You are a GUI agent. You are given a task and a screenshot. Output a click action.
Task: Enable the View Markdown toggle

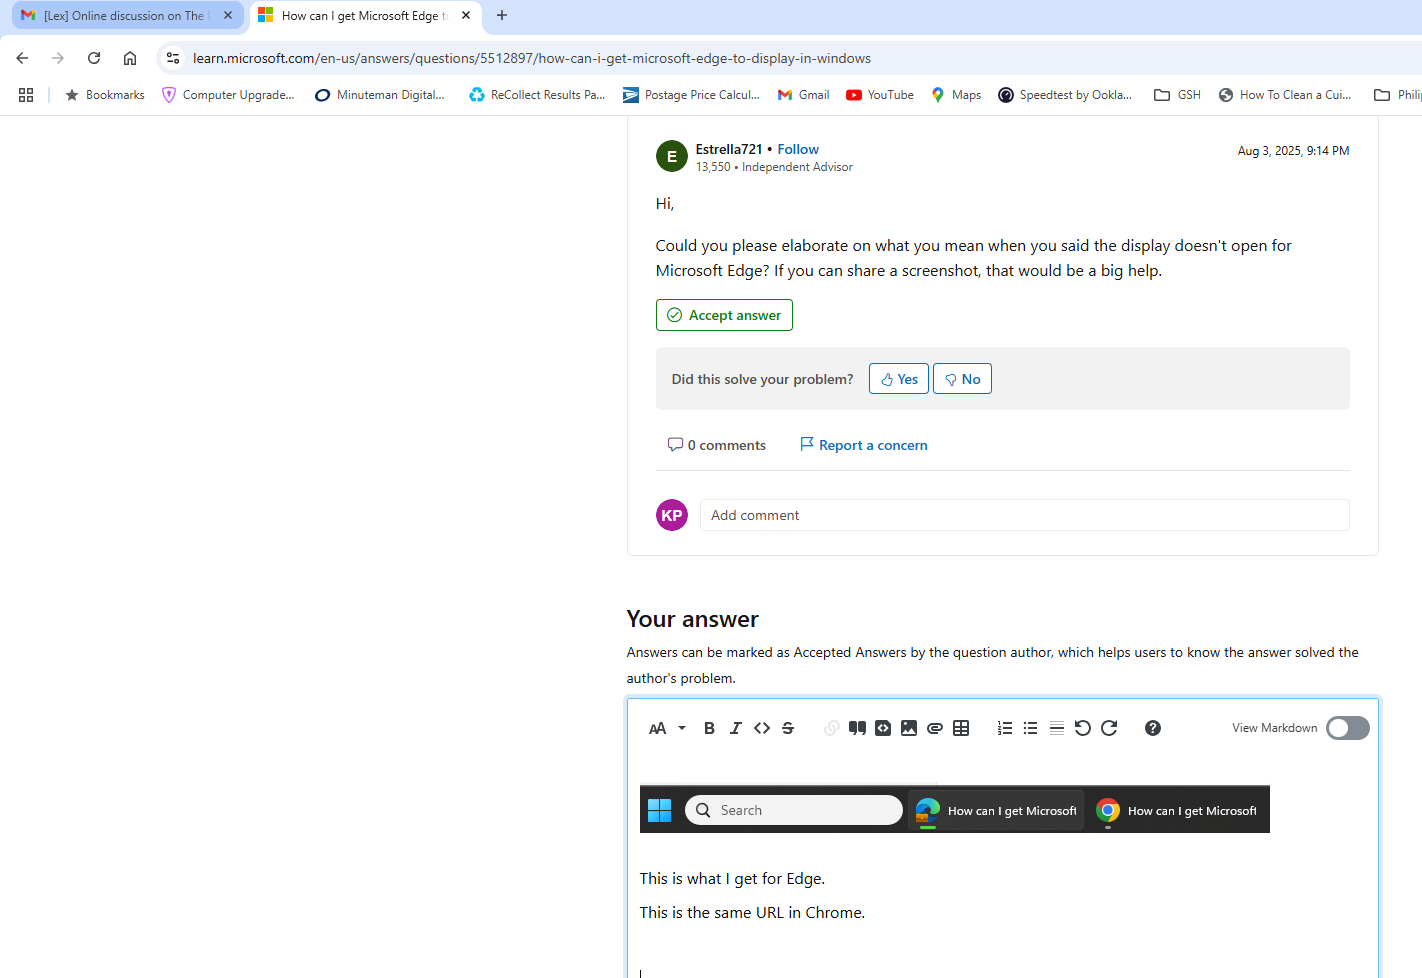1347,728
